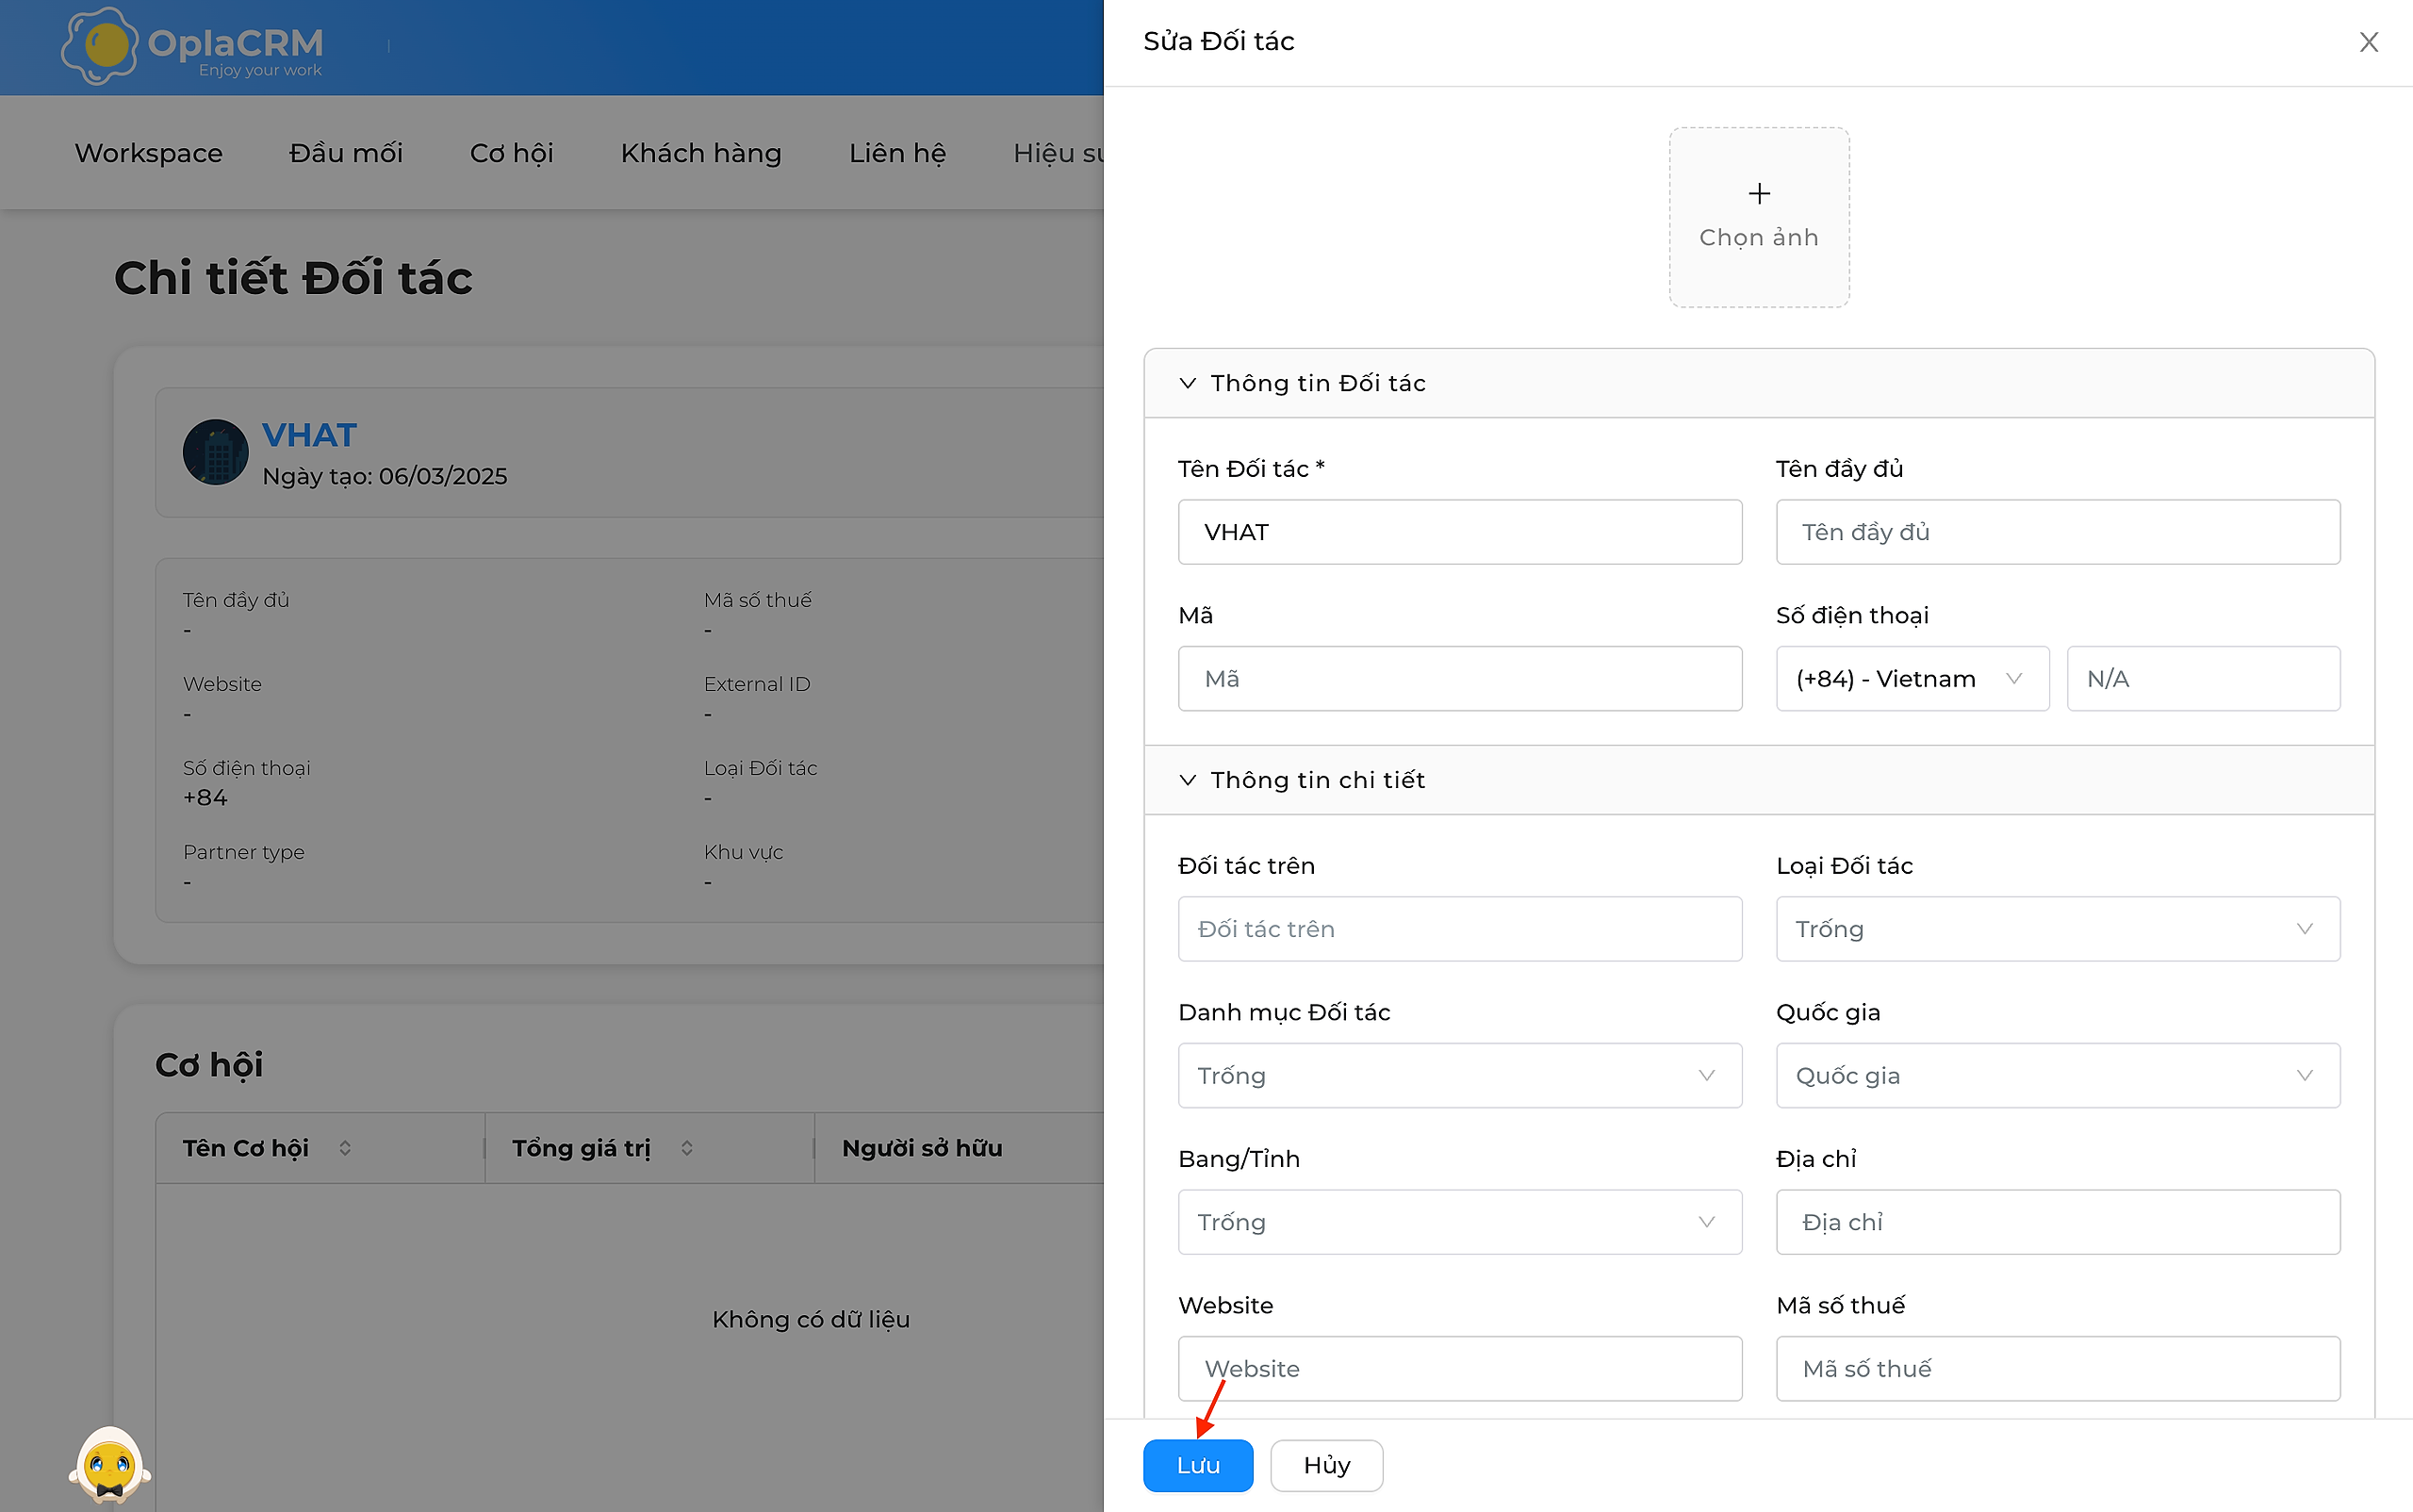Click the Người sở hữu column header
The width and height of the screenshot is (2413, 1512).
tap(922, 1148)
